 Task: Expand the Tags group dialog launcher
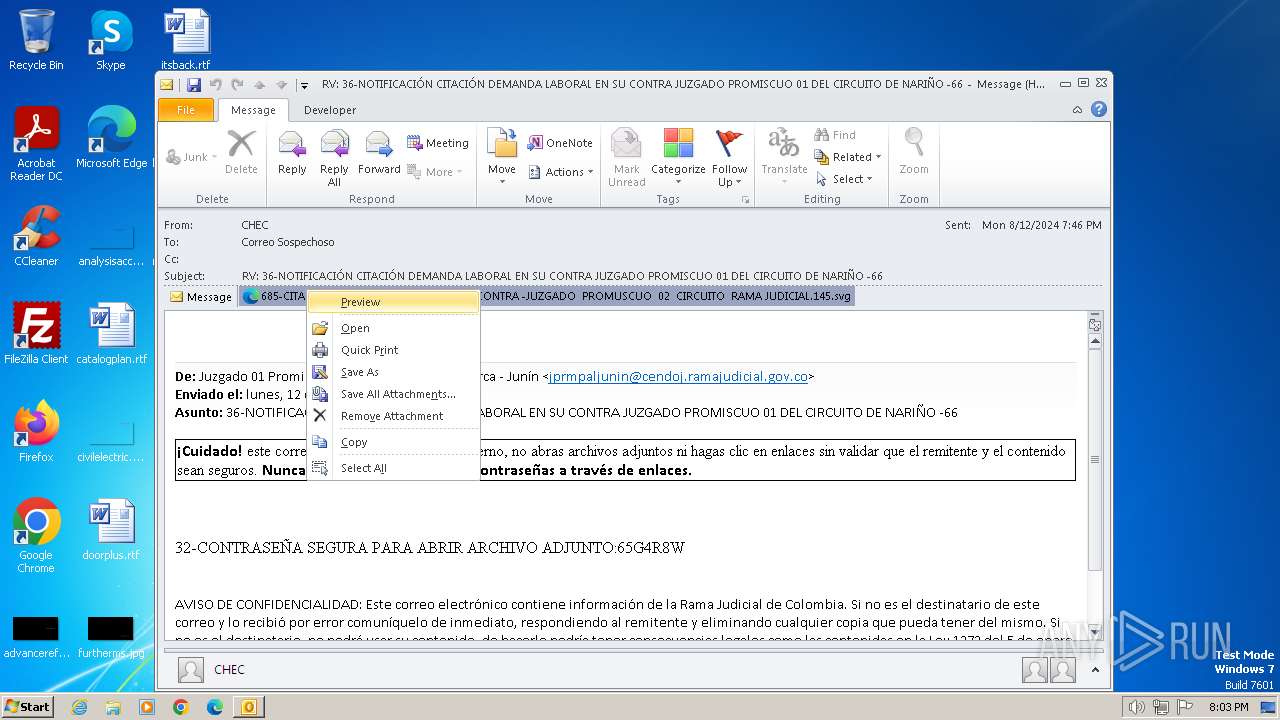[745, 200]
